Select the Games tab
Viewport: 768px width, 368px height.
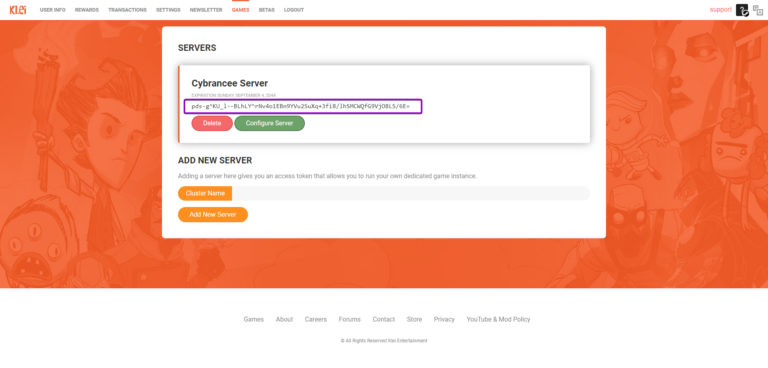click(x=240, y=10)
